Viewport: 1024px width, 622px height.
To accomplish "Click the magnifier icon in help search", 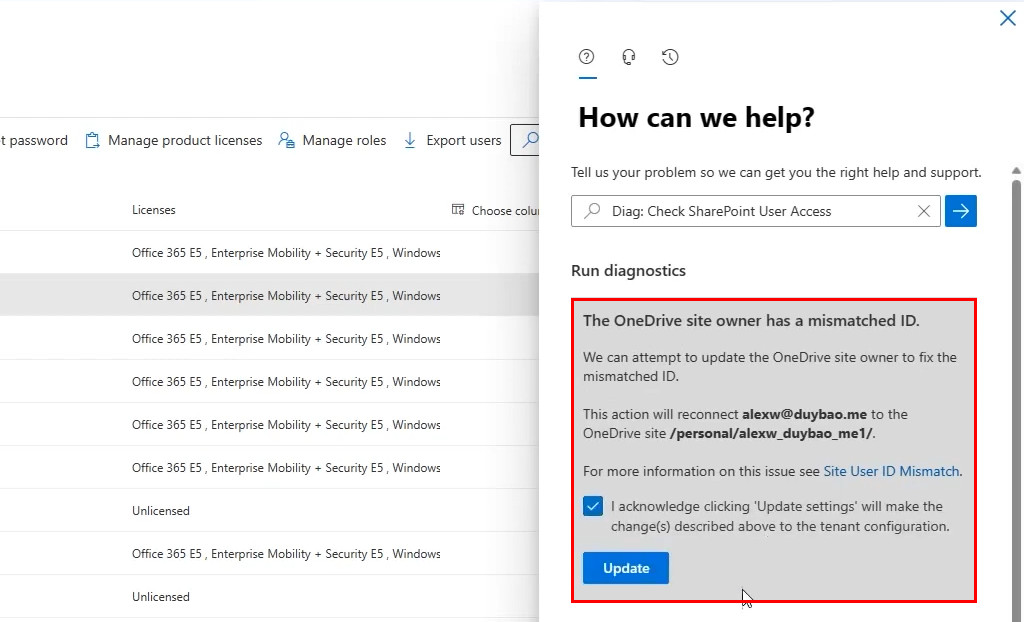I will 592,210.
